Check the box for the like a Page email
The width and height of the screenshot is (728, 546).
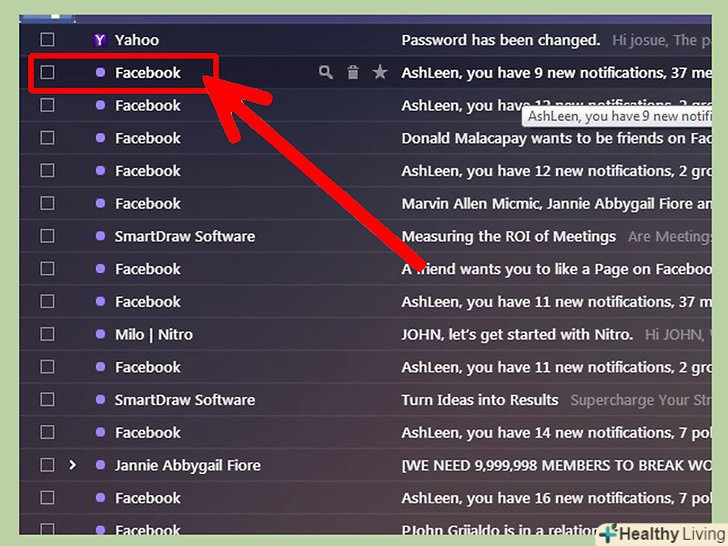[47, 269]
